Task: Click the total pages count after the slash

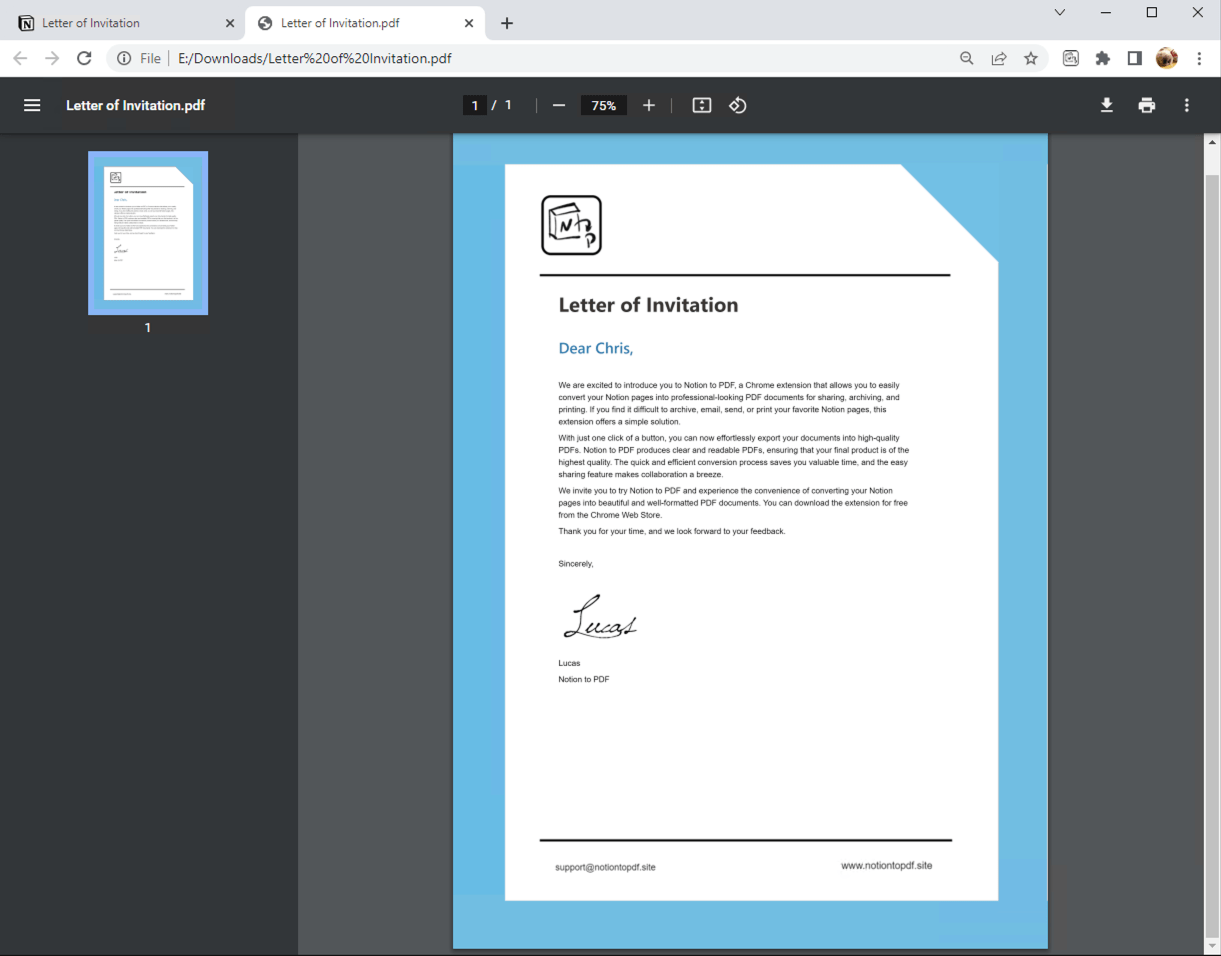Action: 508,105
